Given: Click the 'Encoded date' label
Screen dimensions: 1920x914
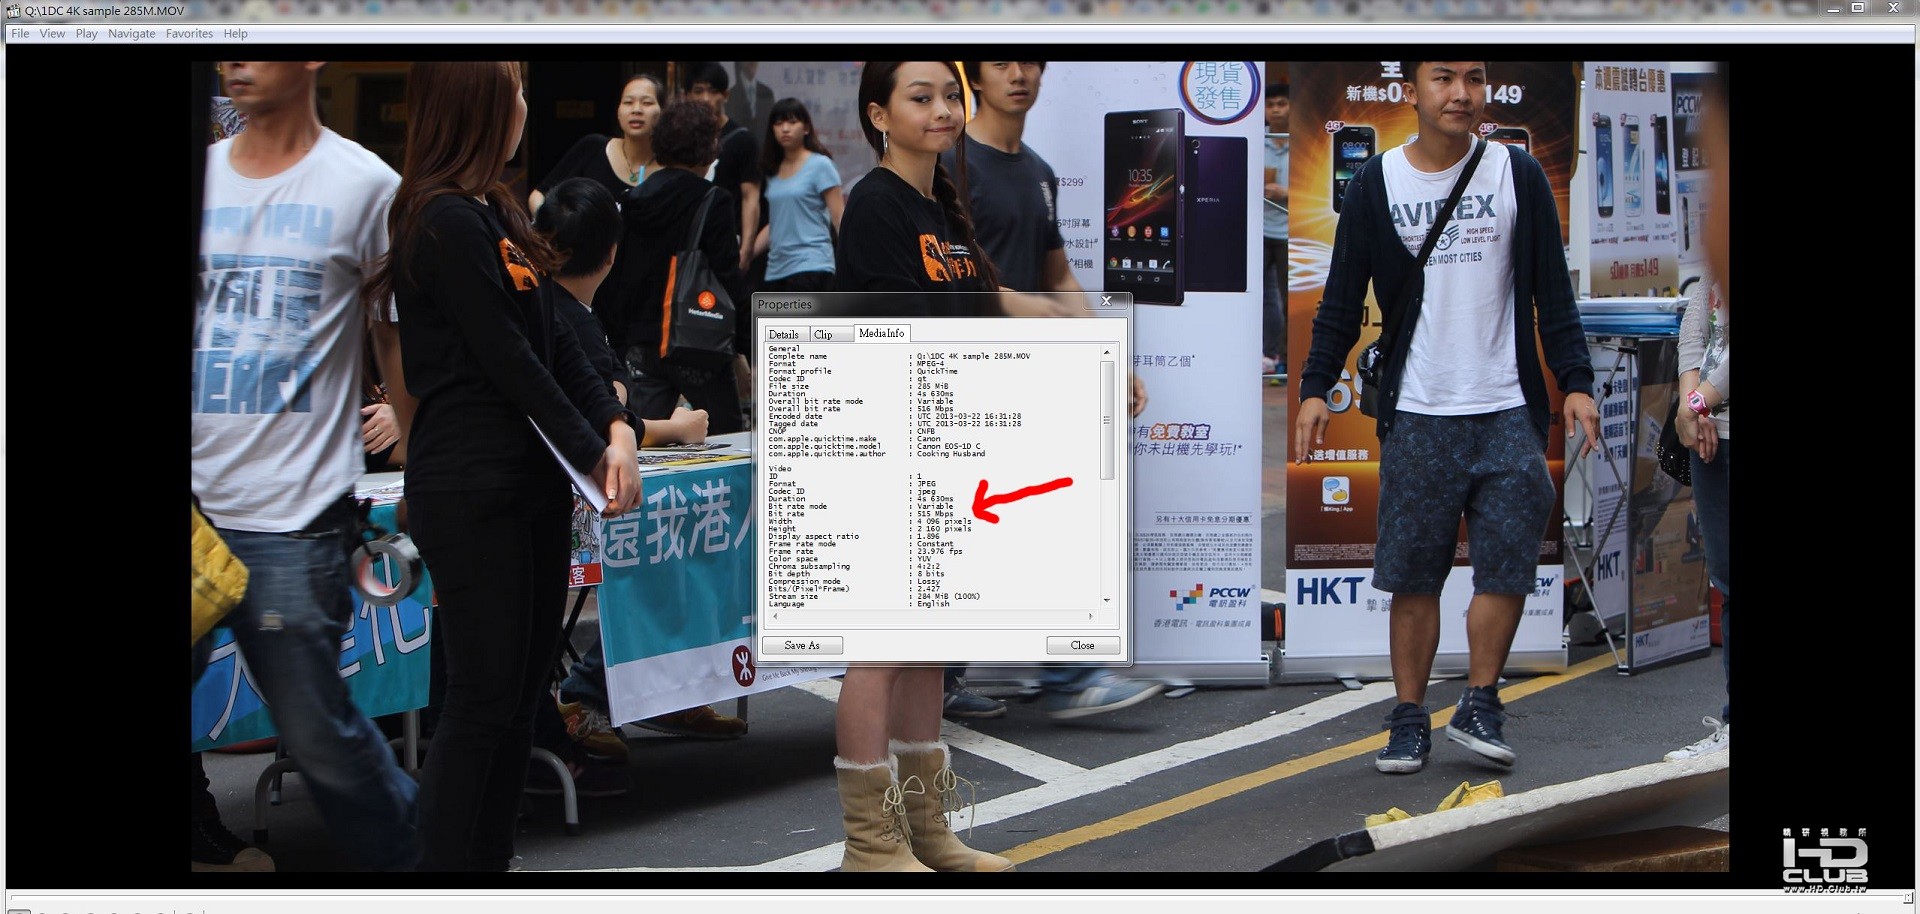Looking at the screenshot, I should click(798, 417).
